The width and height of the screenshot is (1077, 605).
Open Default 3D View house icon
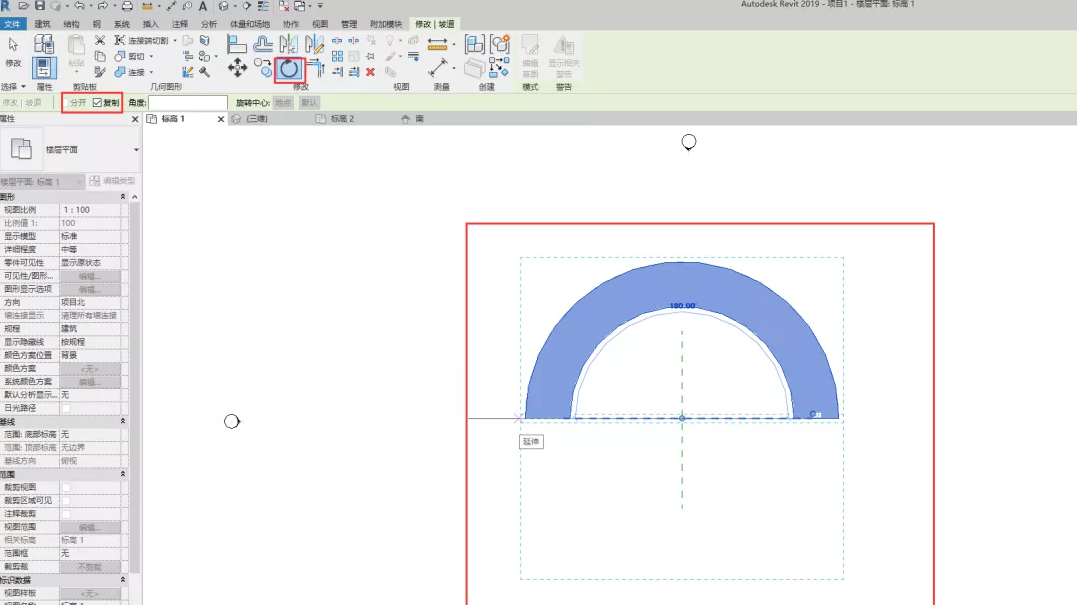pos(223,6)
